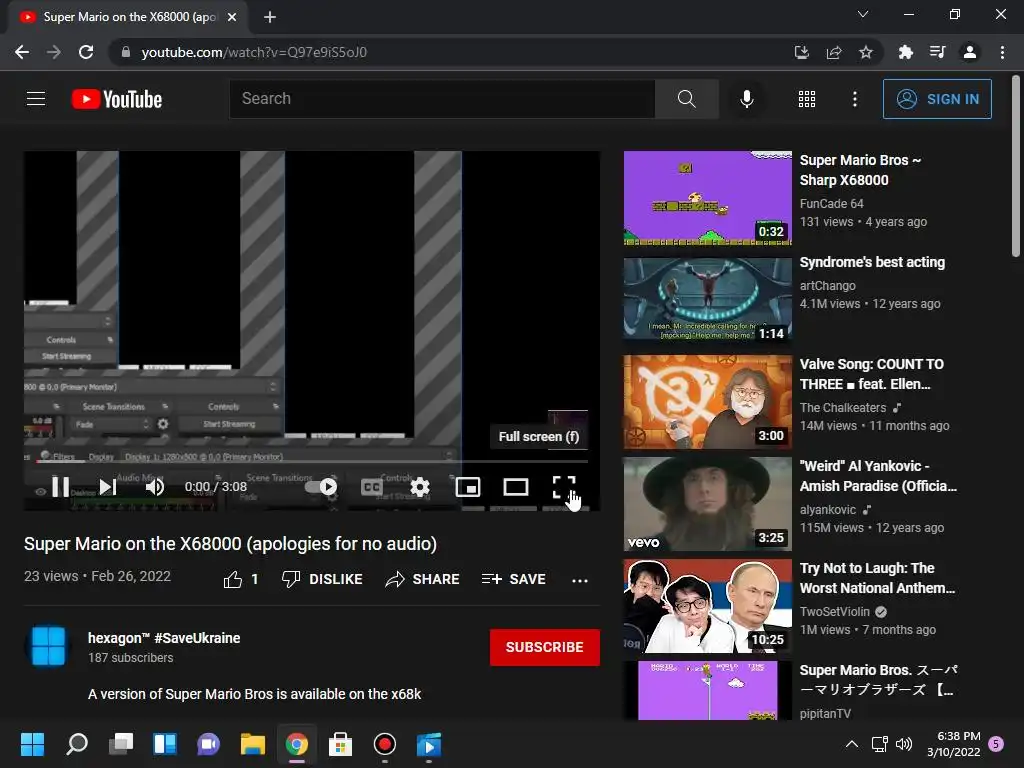
Task: Show hidden tray icons chevron
Action: (x=852, y=744)
